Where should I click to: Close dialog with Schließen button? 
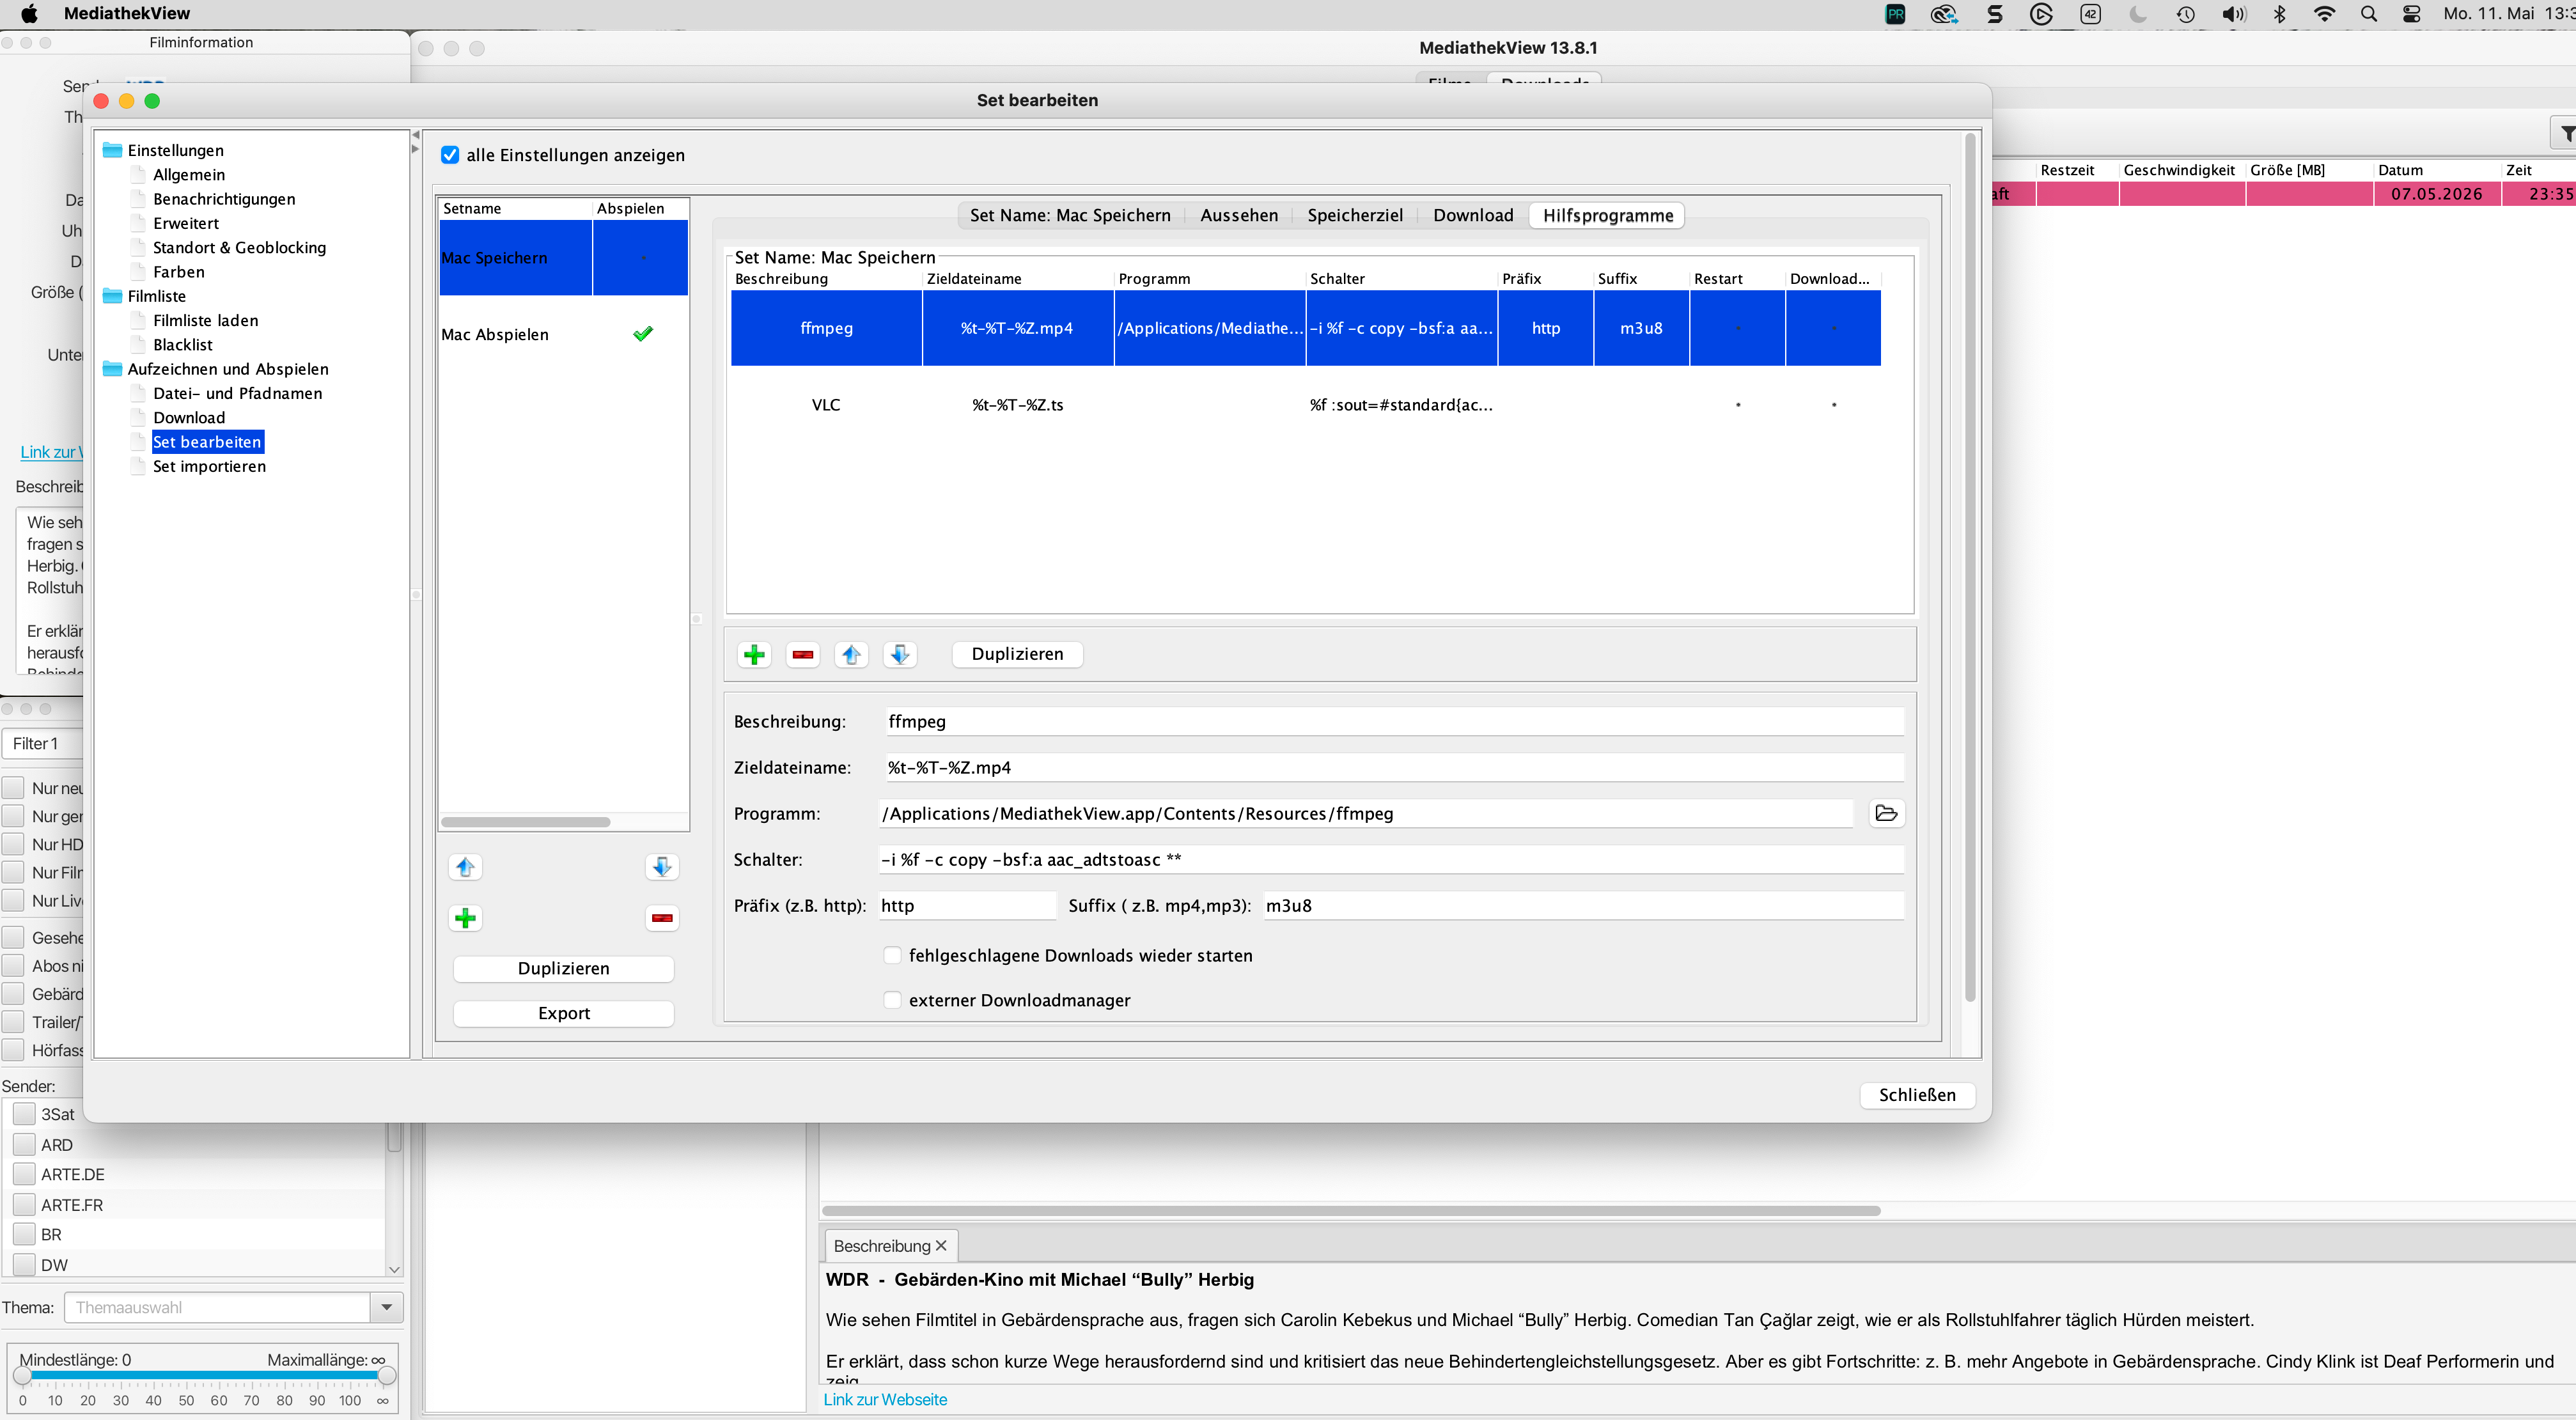1917,1095
